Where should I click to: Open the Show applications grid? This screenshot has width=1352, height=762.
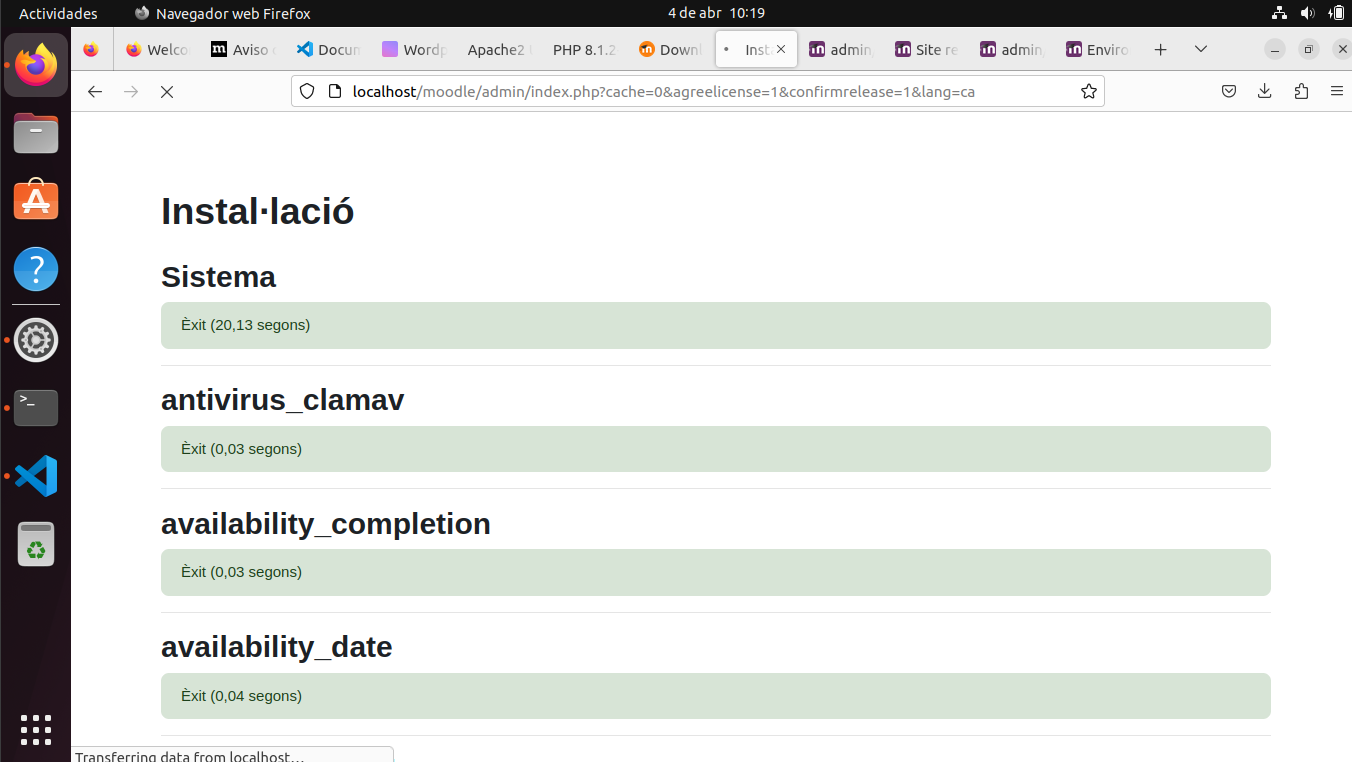point(35,729)
